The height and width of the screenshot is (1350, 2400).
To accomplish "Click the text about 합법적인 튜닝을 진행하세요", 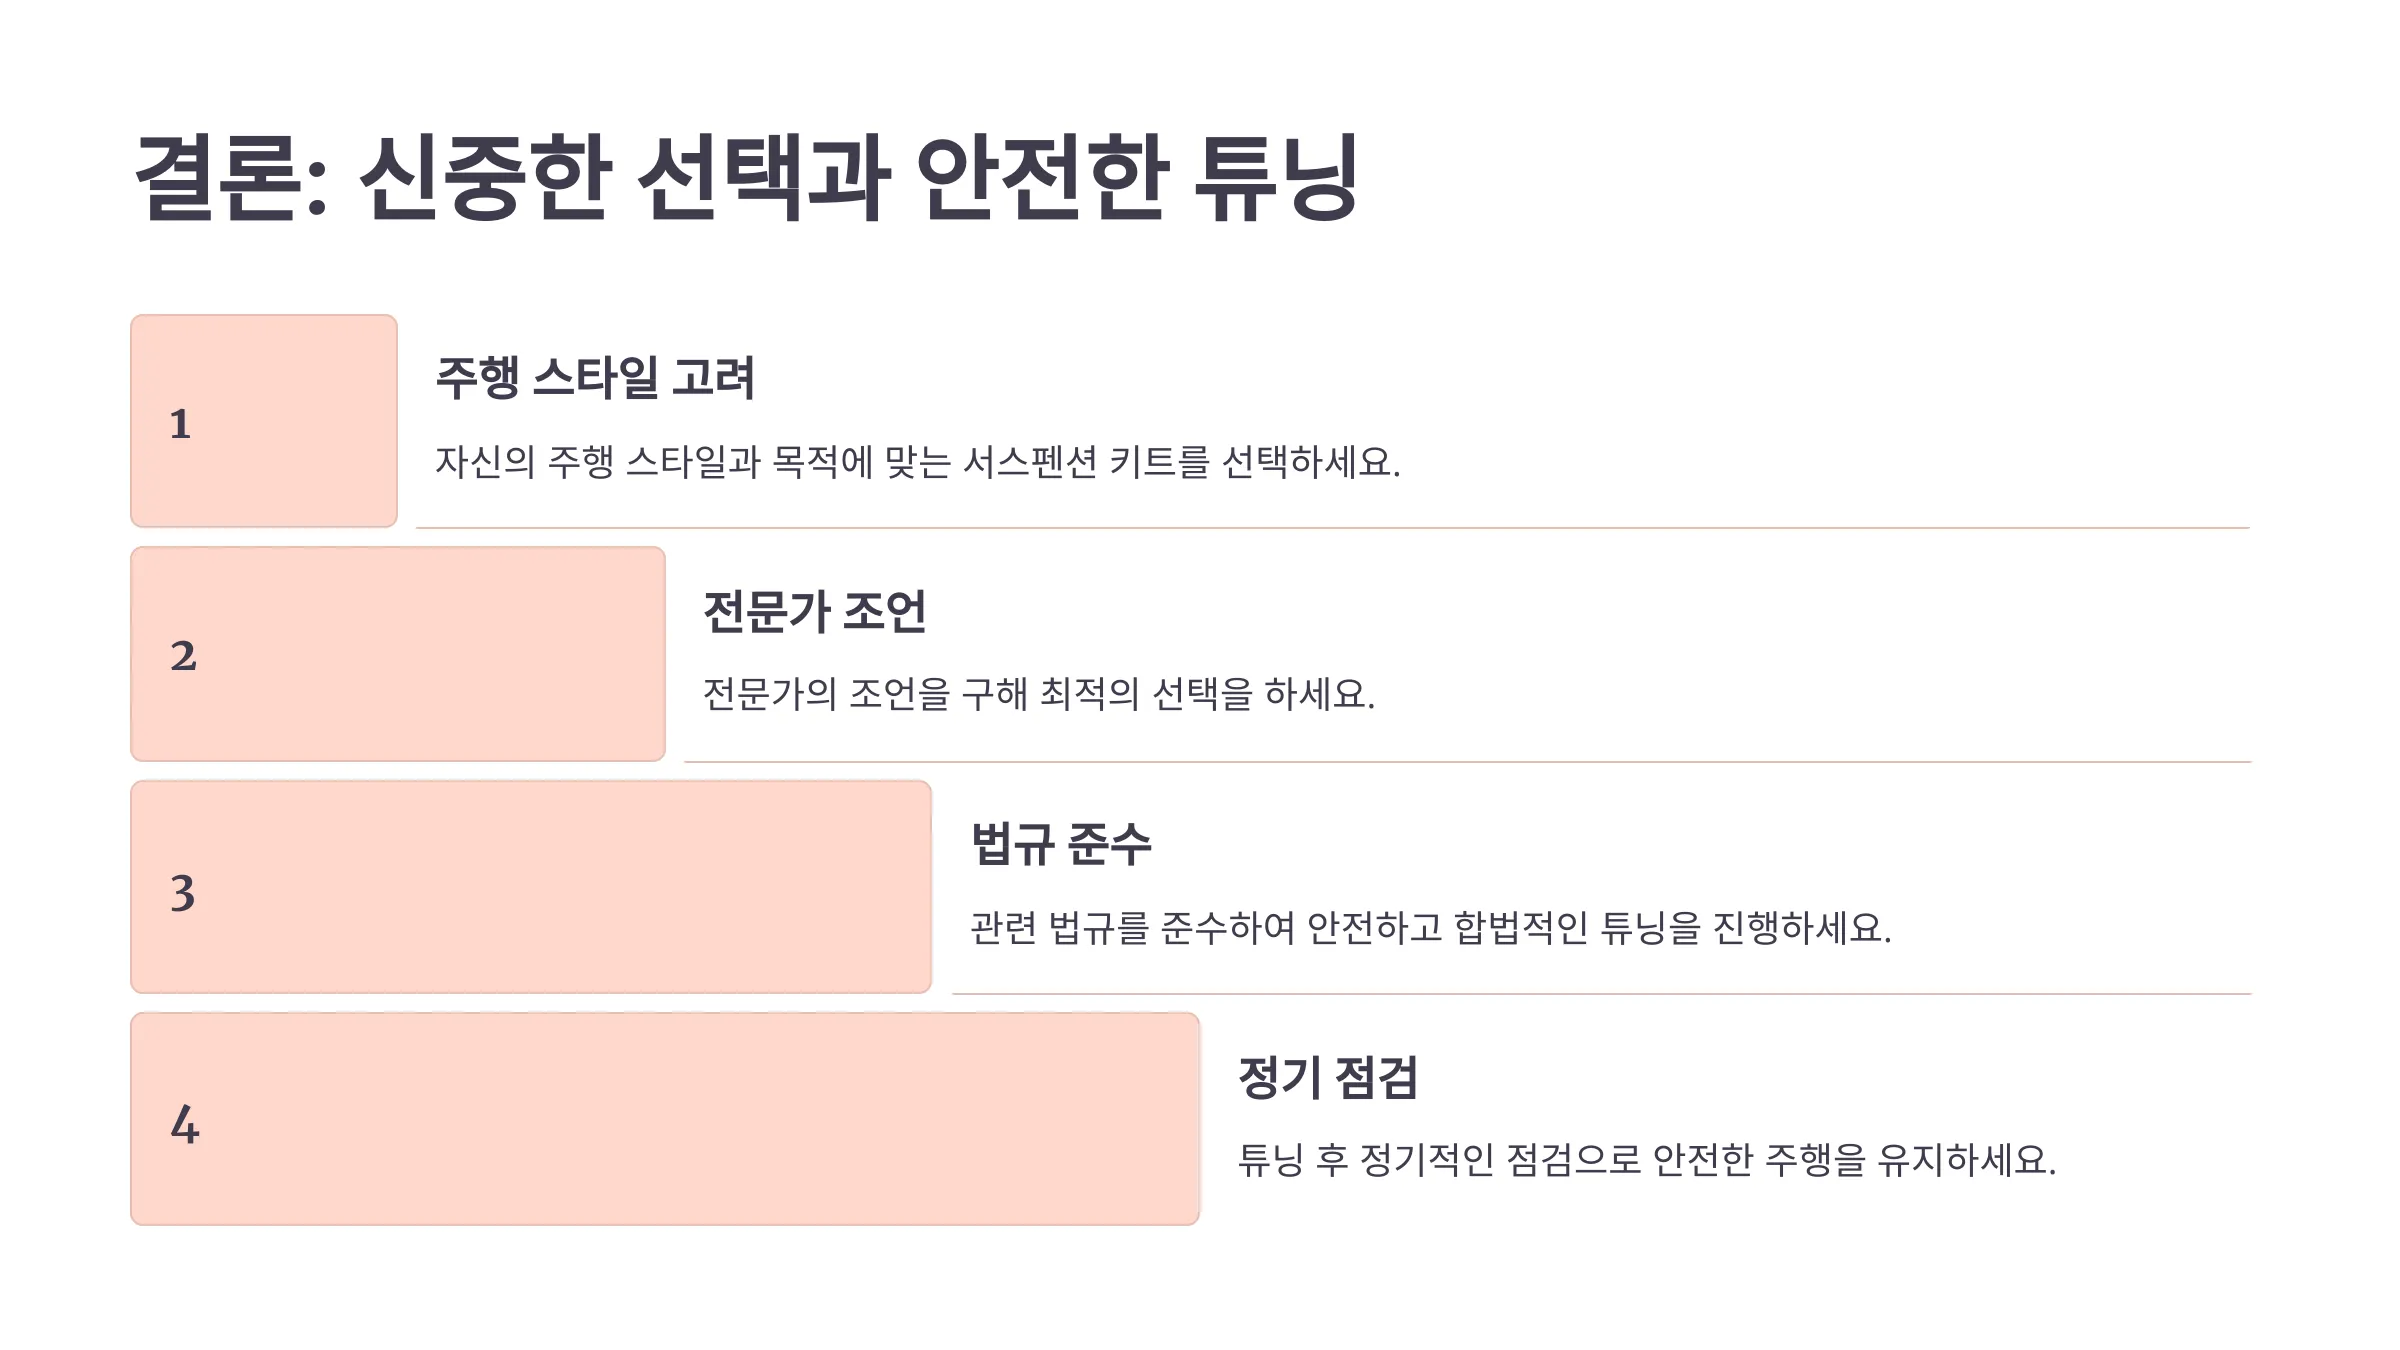I will (x=1431, y=928).
